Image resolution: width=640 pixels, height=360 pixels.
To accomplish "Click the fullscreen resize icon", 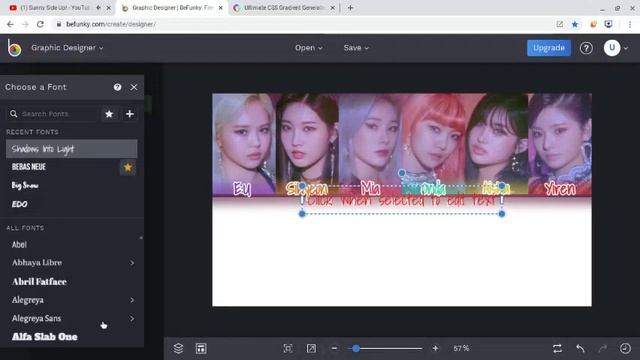I will (311, 348).
